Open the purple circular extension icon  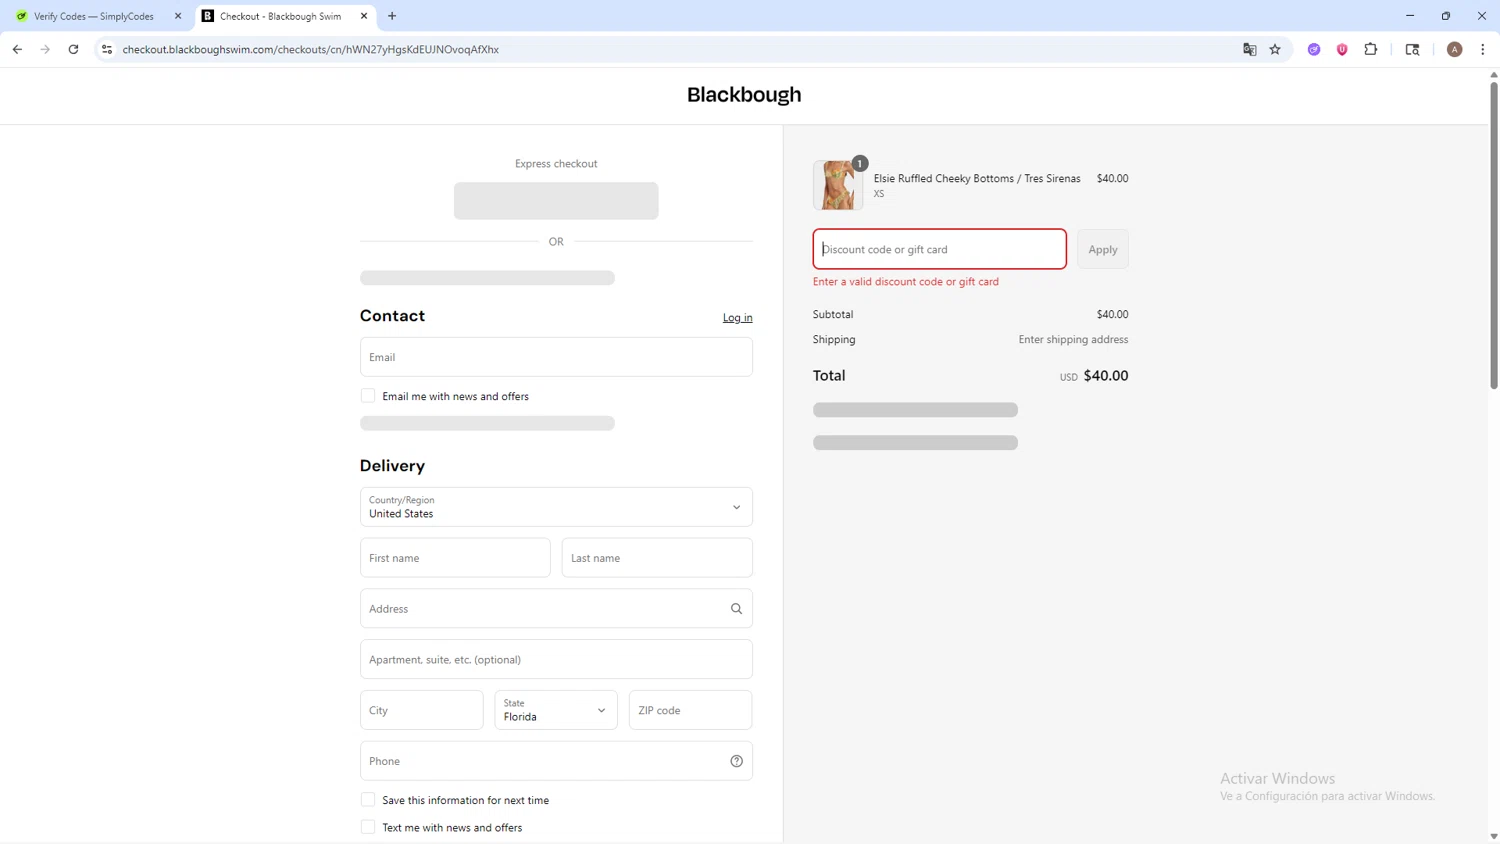[x=1314, y=49]
